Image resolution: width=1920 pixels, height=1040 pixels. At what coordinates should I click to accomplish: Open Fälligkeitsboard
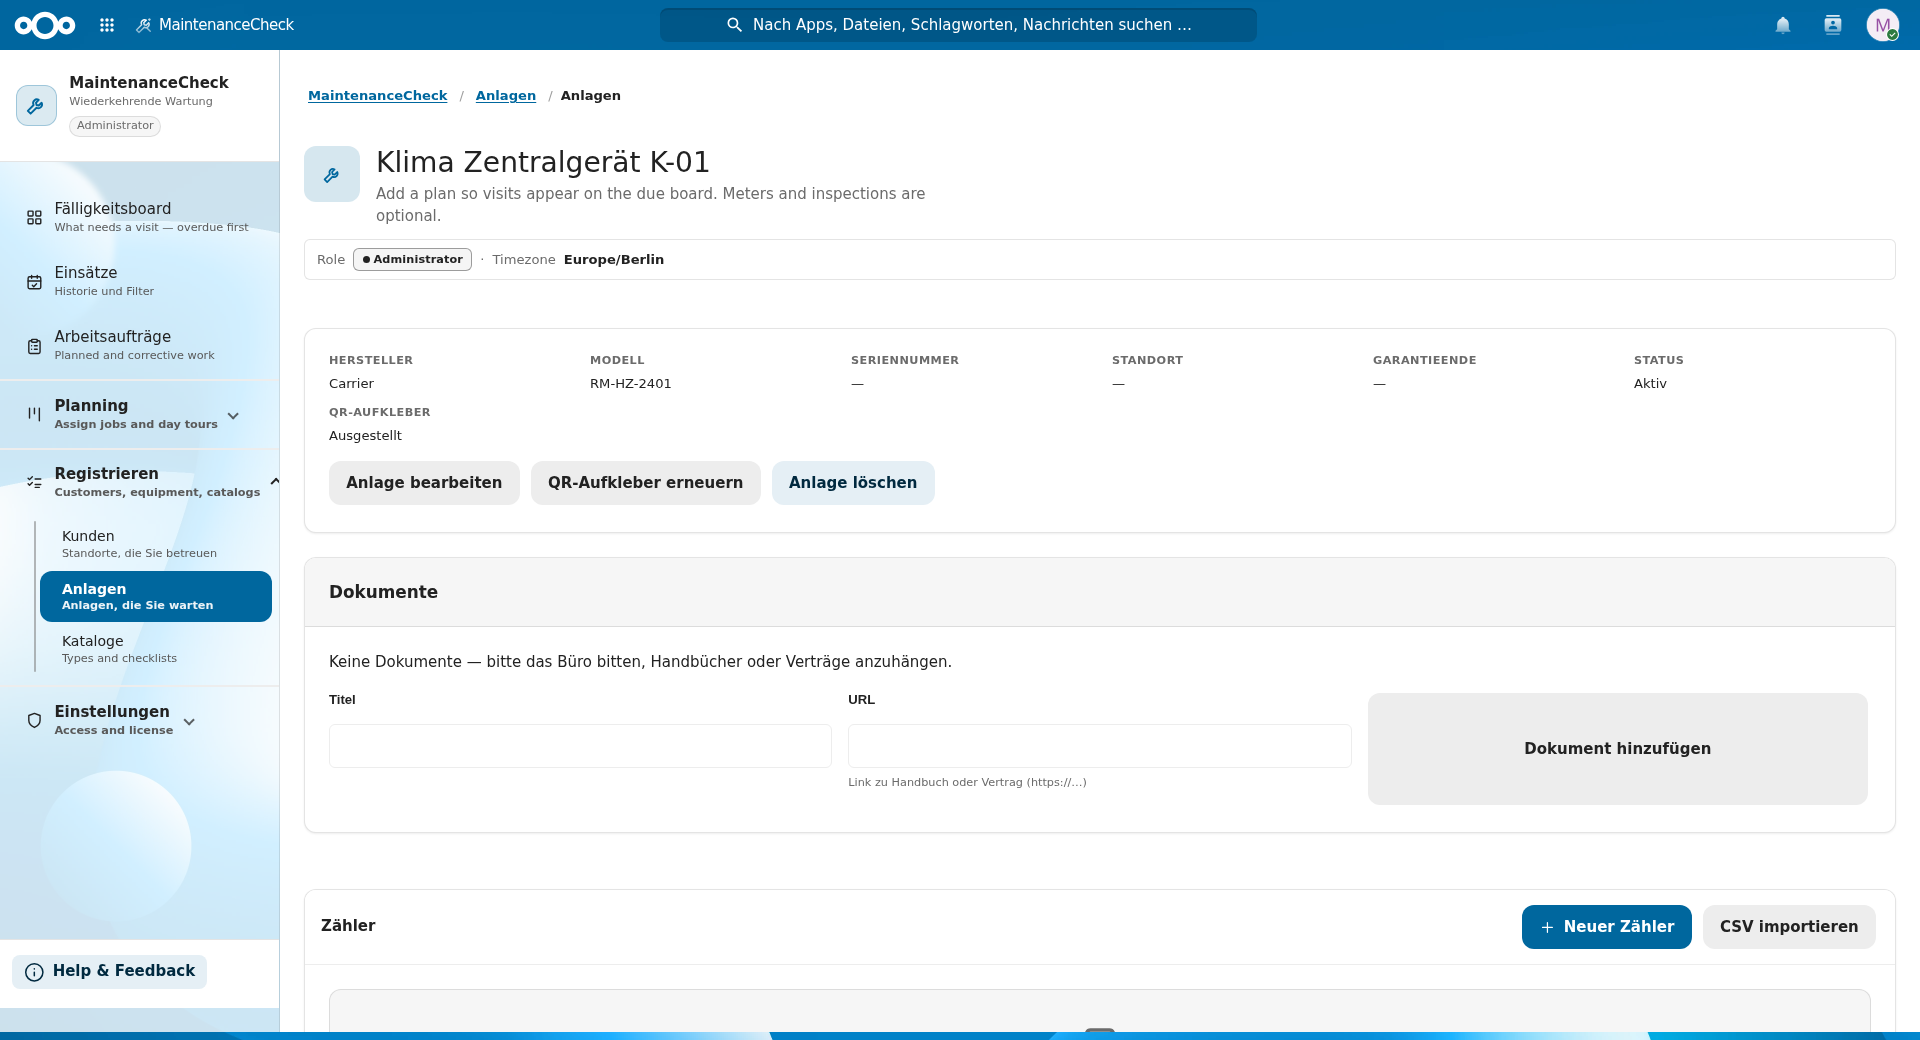(140, 217)
